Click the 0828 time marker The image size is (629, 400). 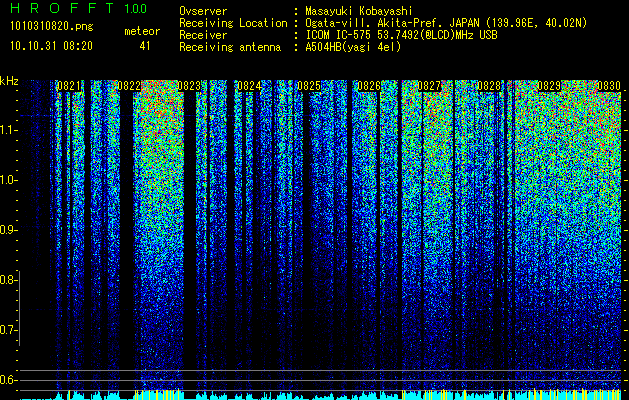(x=489, y=86)
